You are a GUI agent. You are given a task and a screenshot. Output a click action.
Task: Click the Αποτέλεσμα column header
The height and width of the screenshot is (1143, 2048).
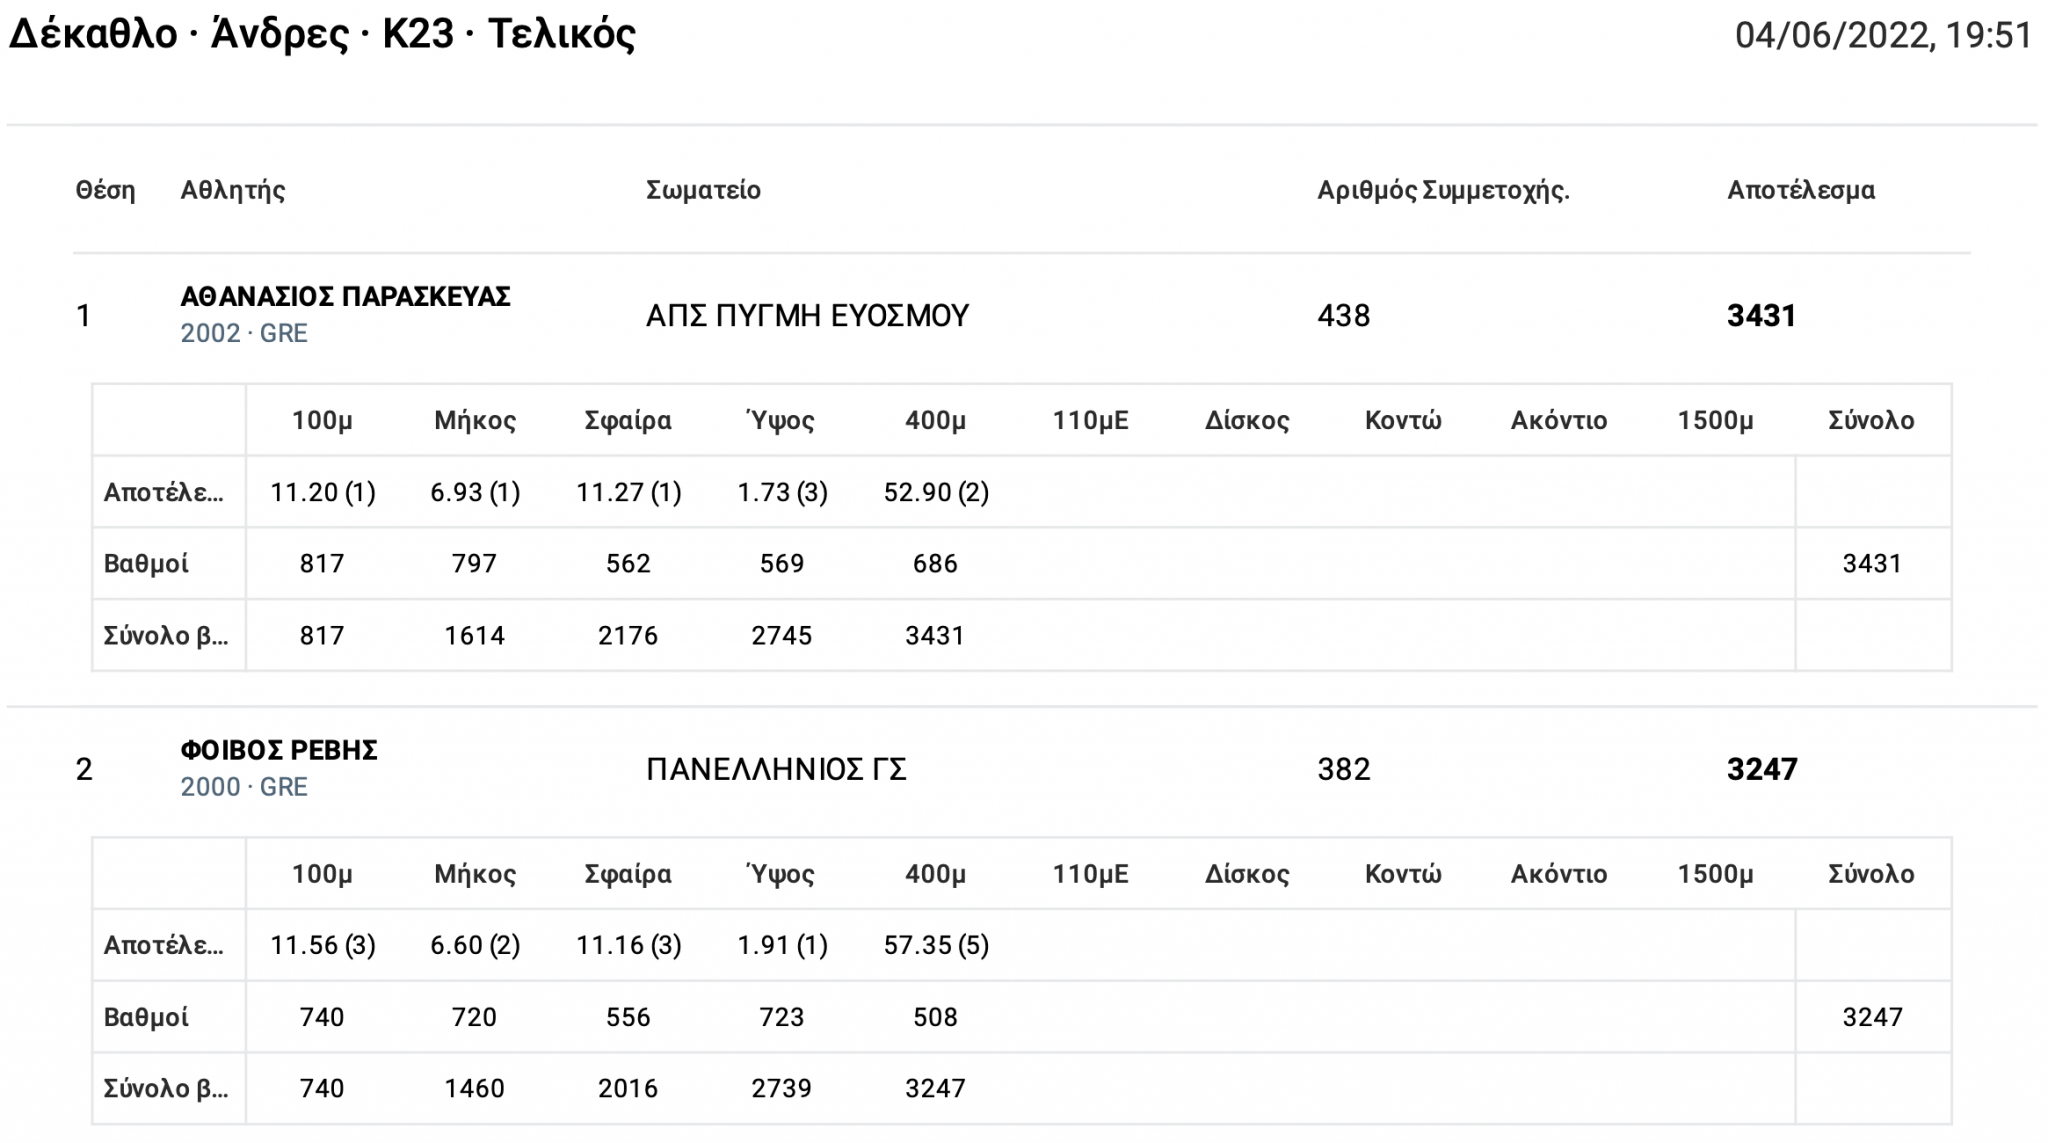[x=1800, y=190]
